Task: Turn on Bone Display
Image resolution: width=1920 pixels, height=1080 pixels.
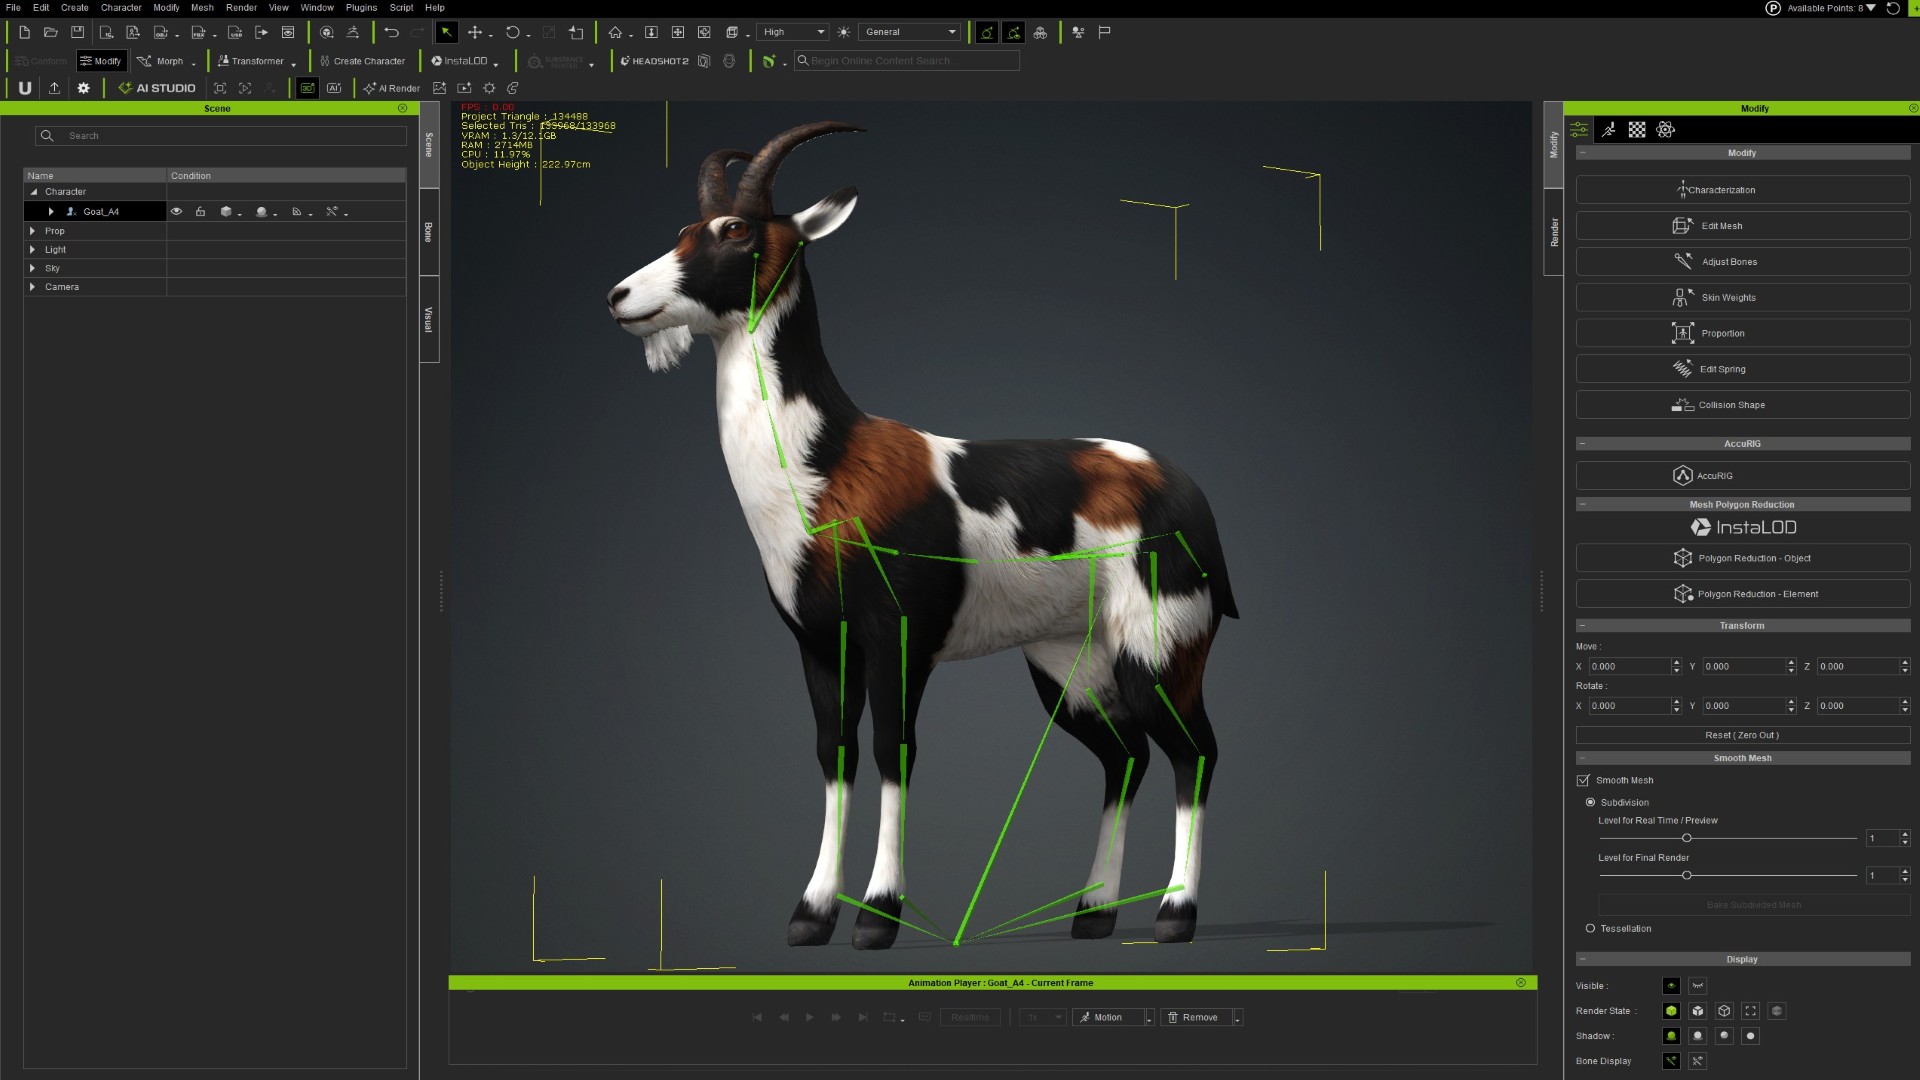Action: coord(1671,1061)
